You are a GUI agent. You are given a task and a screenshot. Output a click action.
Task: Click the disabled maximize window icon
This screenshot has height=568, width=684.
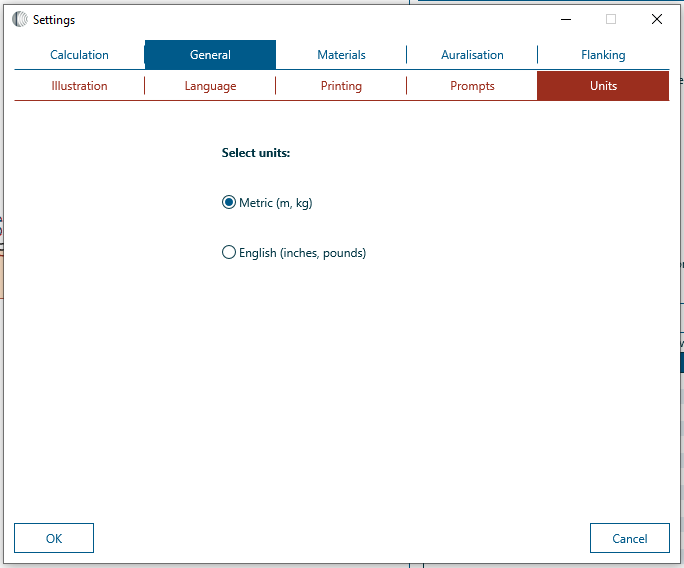coord(611,19)
